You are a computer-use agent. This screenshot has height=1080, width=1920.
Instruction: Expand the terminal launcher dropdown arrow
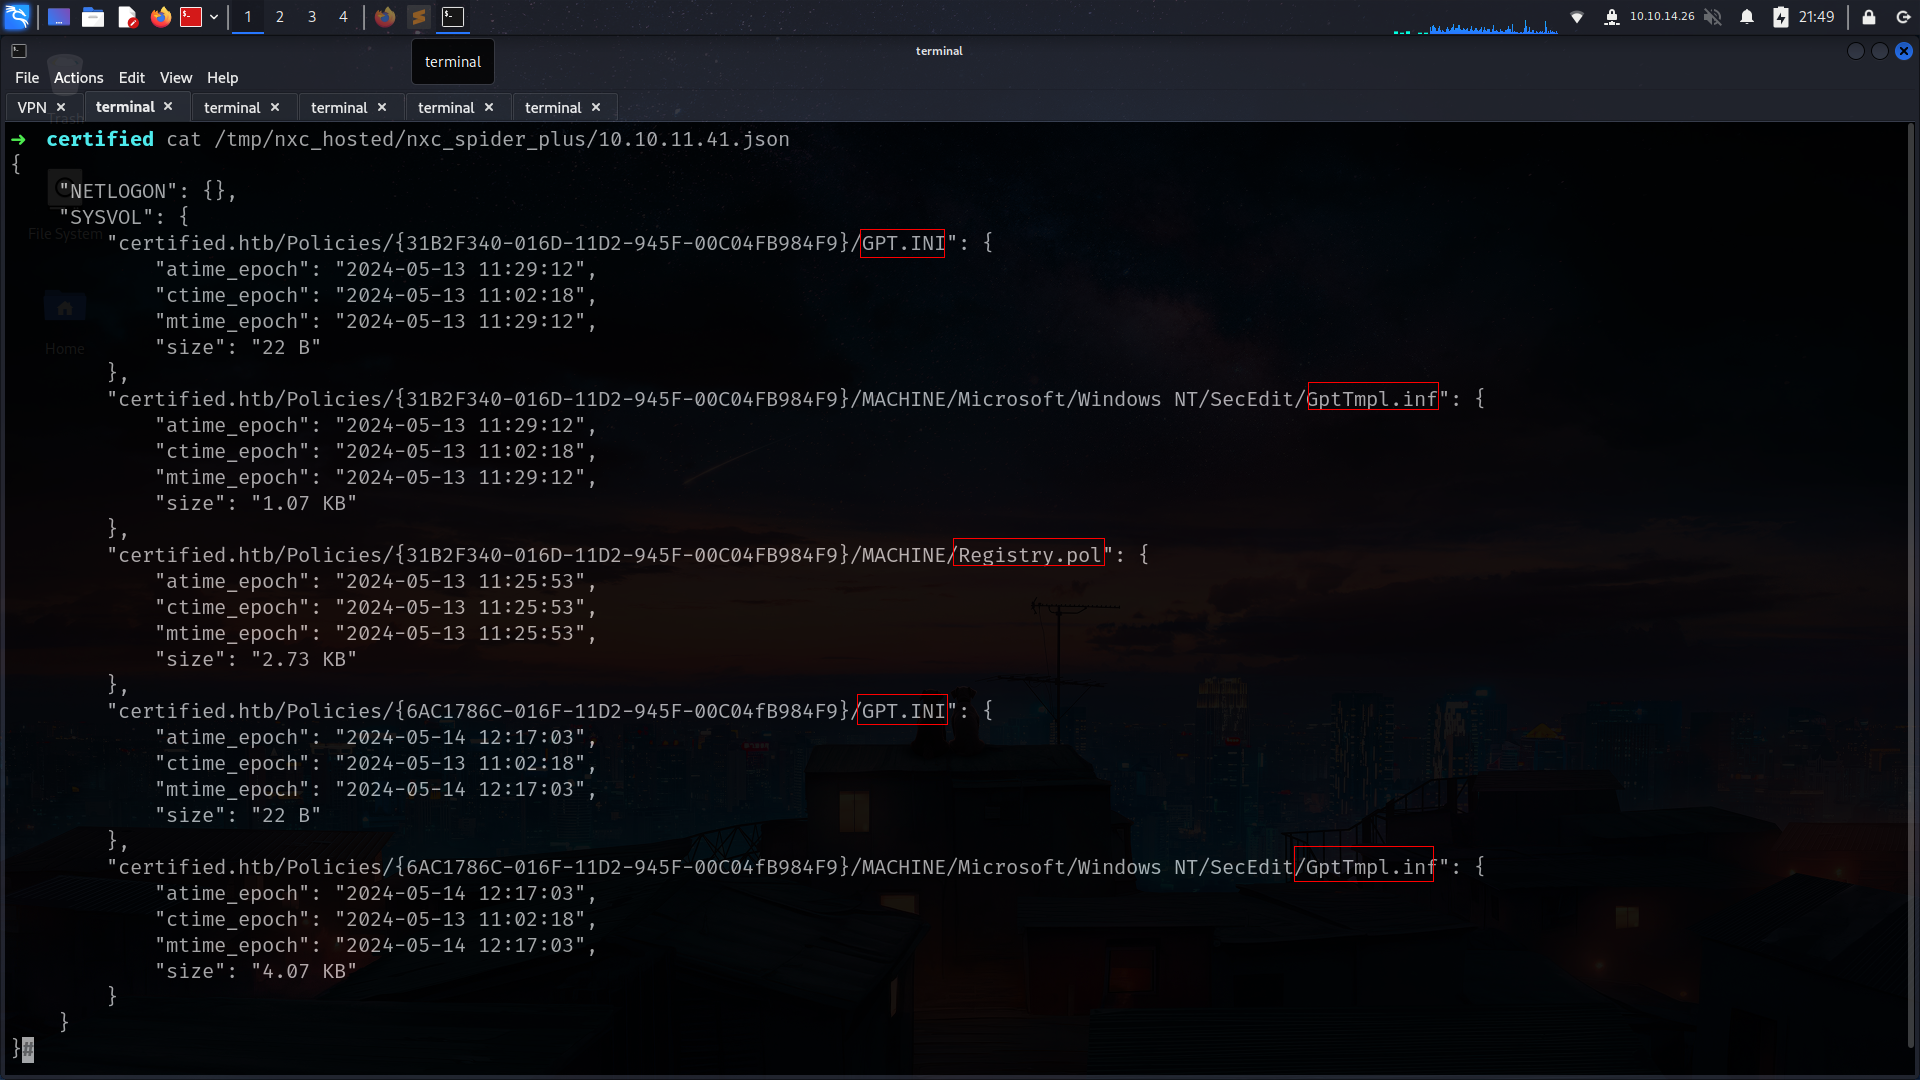point(214,17)
